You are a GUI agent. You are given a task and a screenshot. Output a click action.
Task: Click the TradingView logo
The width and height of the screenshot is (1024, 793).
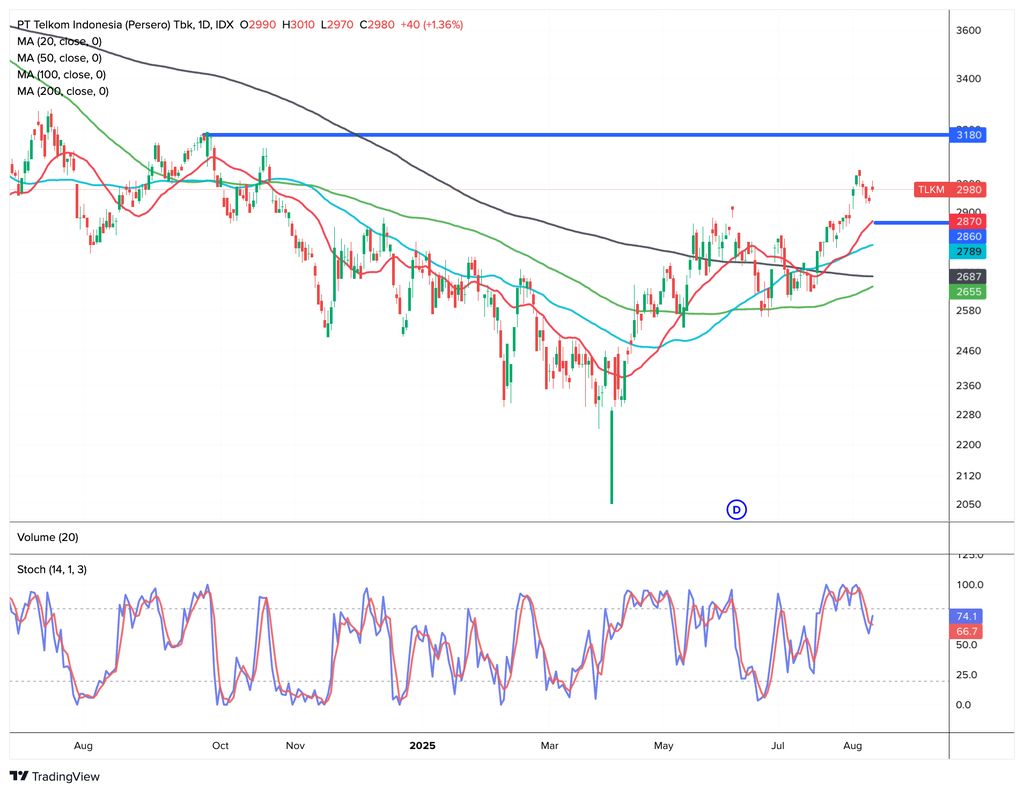click(x=55, y=776)
